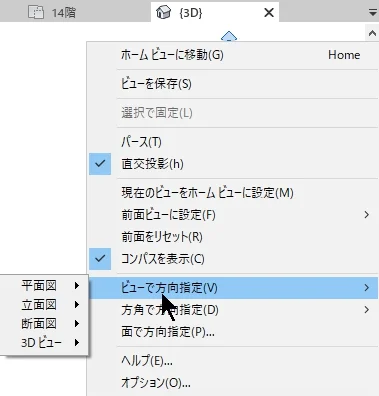
Task: Open the tab list dropdown arrow
Action: (x=372, y=13)
